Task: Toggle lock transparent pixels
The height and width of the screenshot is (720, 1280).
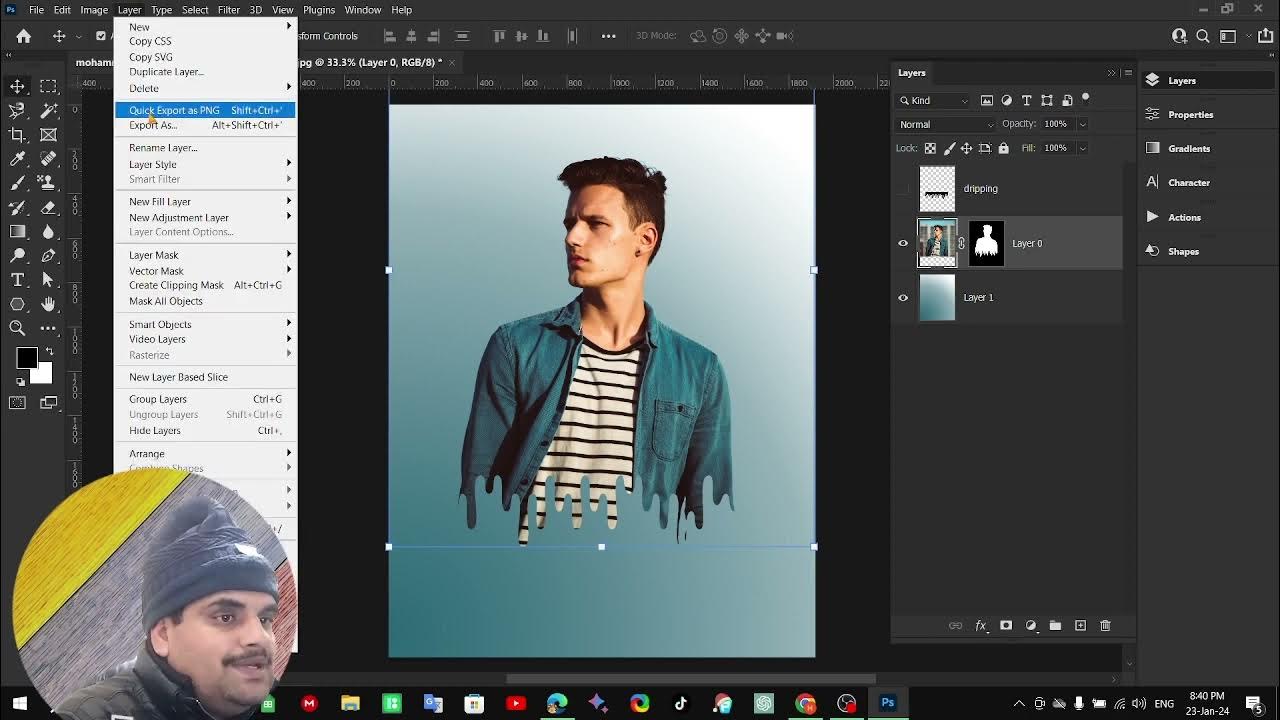Action: 930,148
